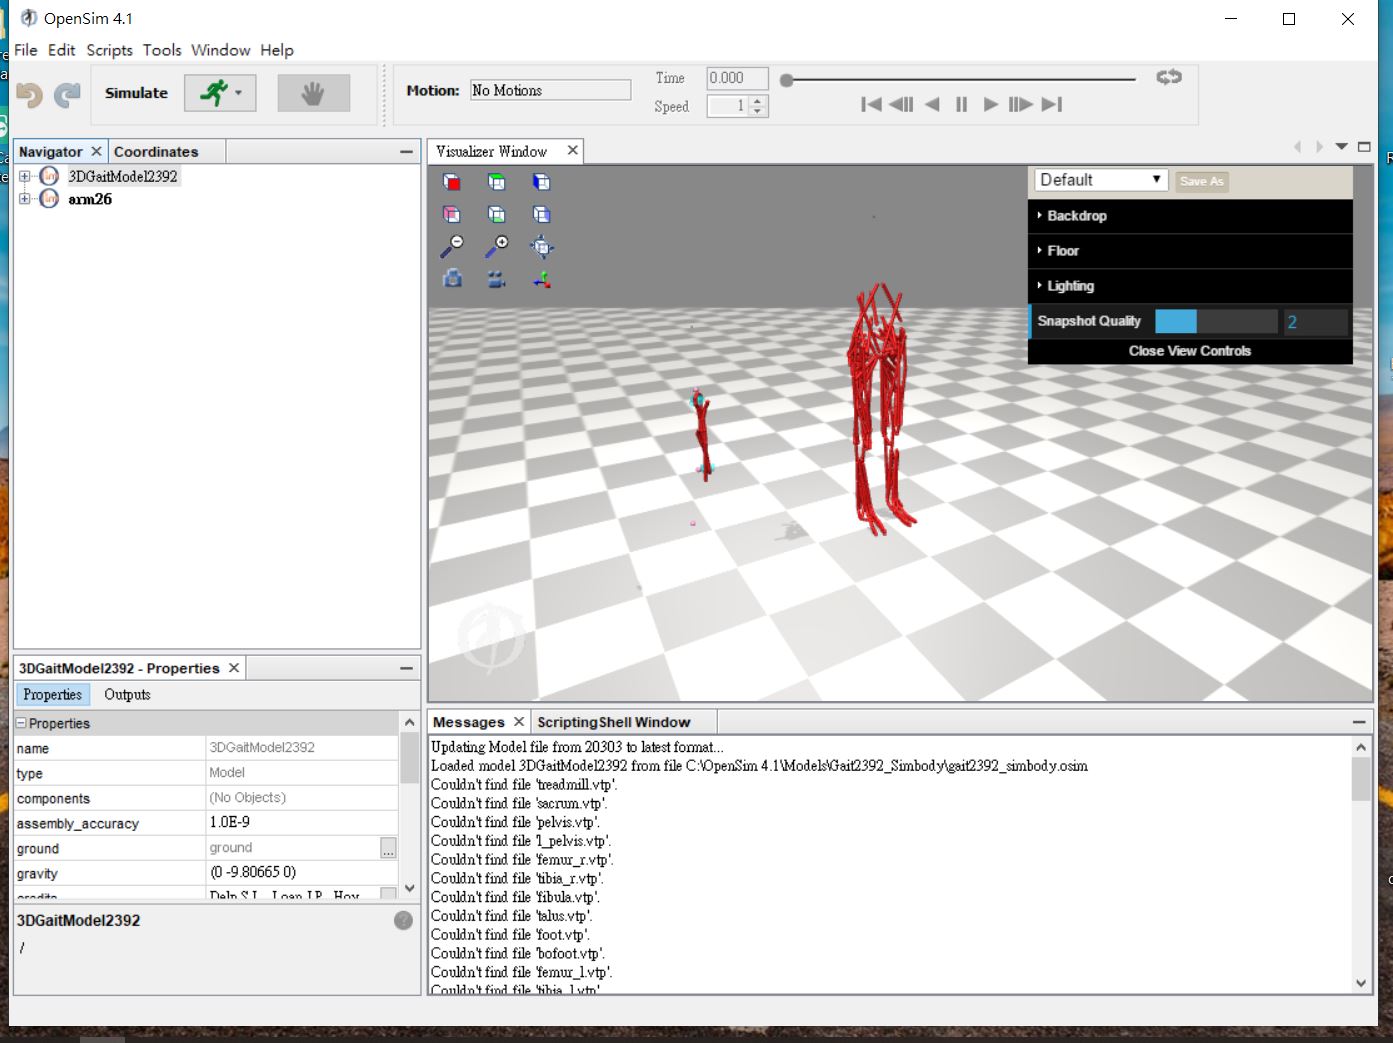Viewport: 1393px width, 1043px height.
Task: Expand the 3DGaitModel2392 tree node
Action: [24, 176]
